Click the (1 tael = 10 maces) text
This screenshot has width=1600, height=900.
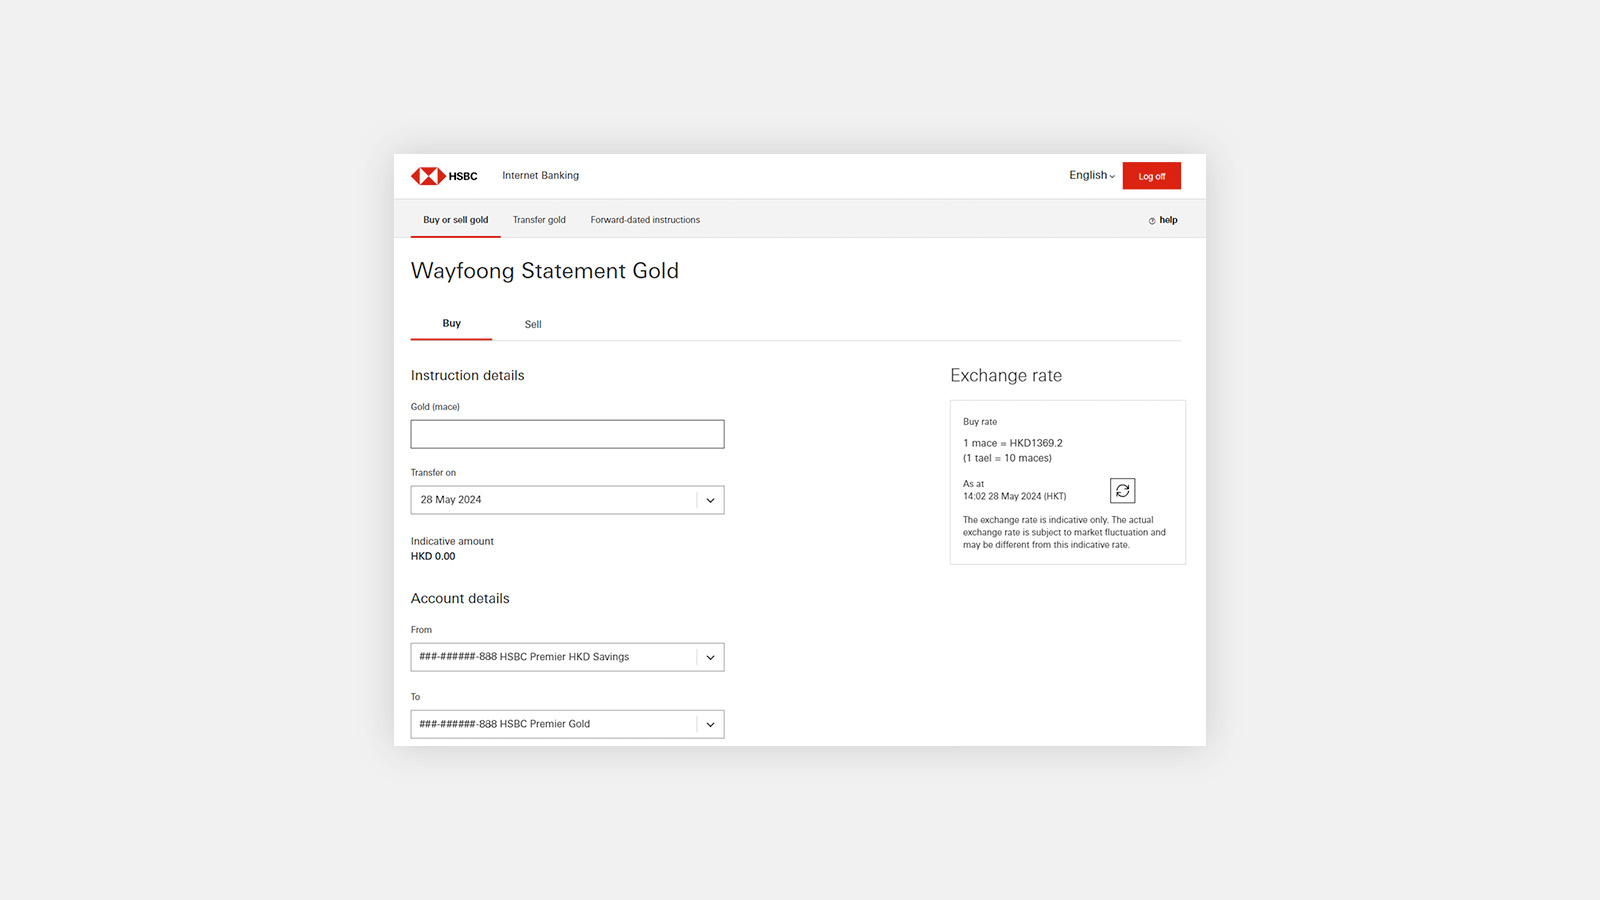point(1007,458)
